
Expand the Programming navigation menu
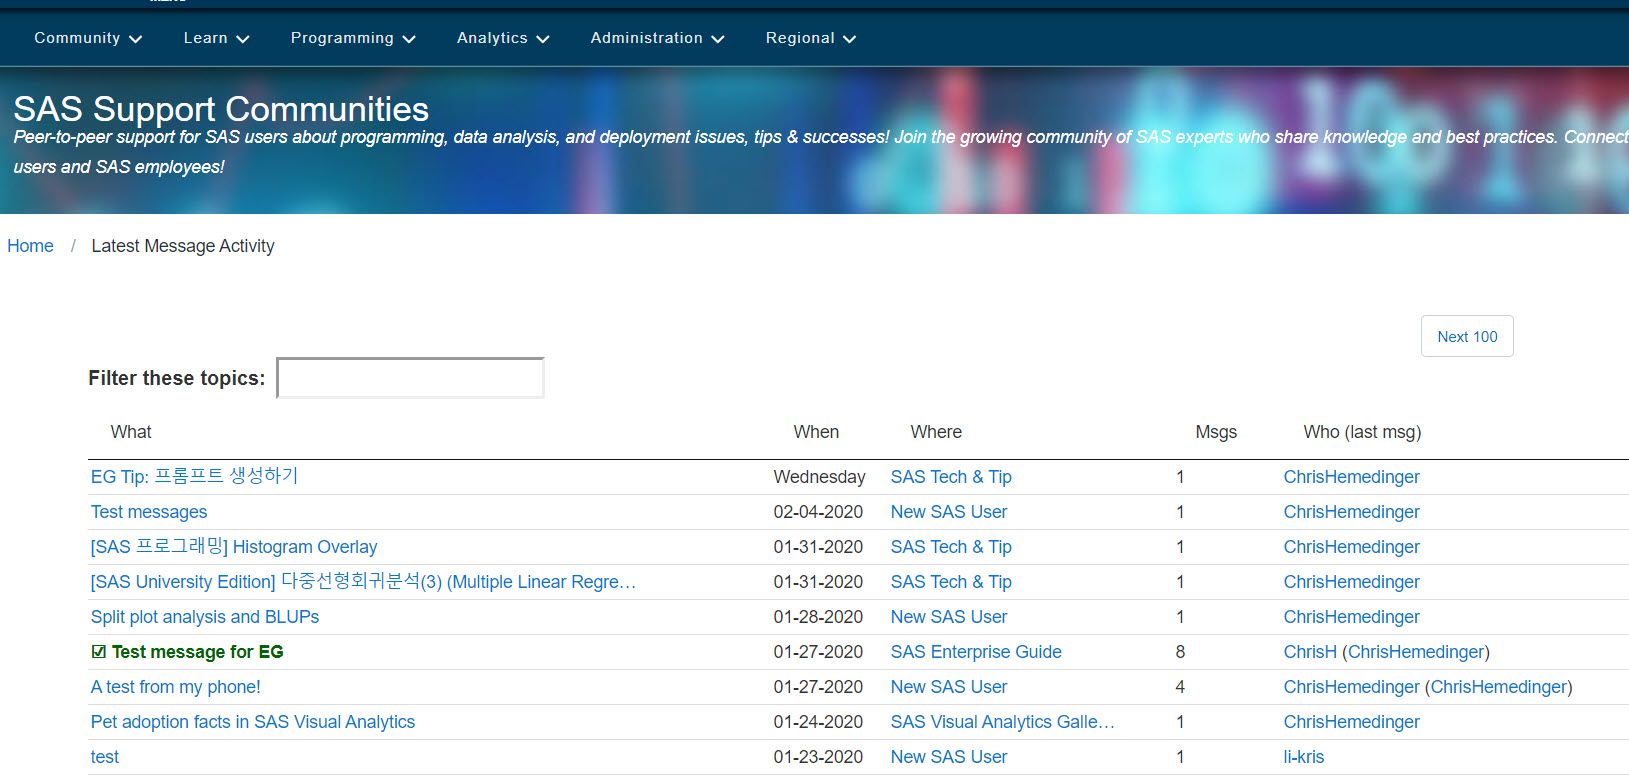[x=353, y=38]
